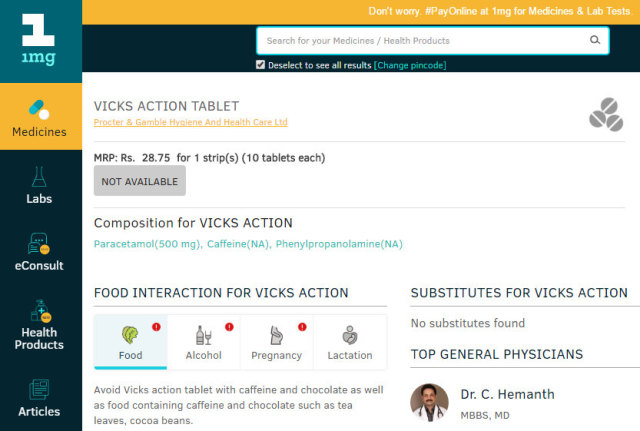This screenshot has height=431, width=640.
Task: Uncheck the 'Deselect to see all results' checkbox
Action: pos(260,65)
